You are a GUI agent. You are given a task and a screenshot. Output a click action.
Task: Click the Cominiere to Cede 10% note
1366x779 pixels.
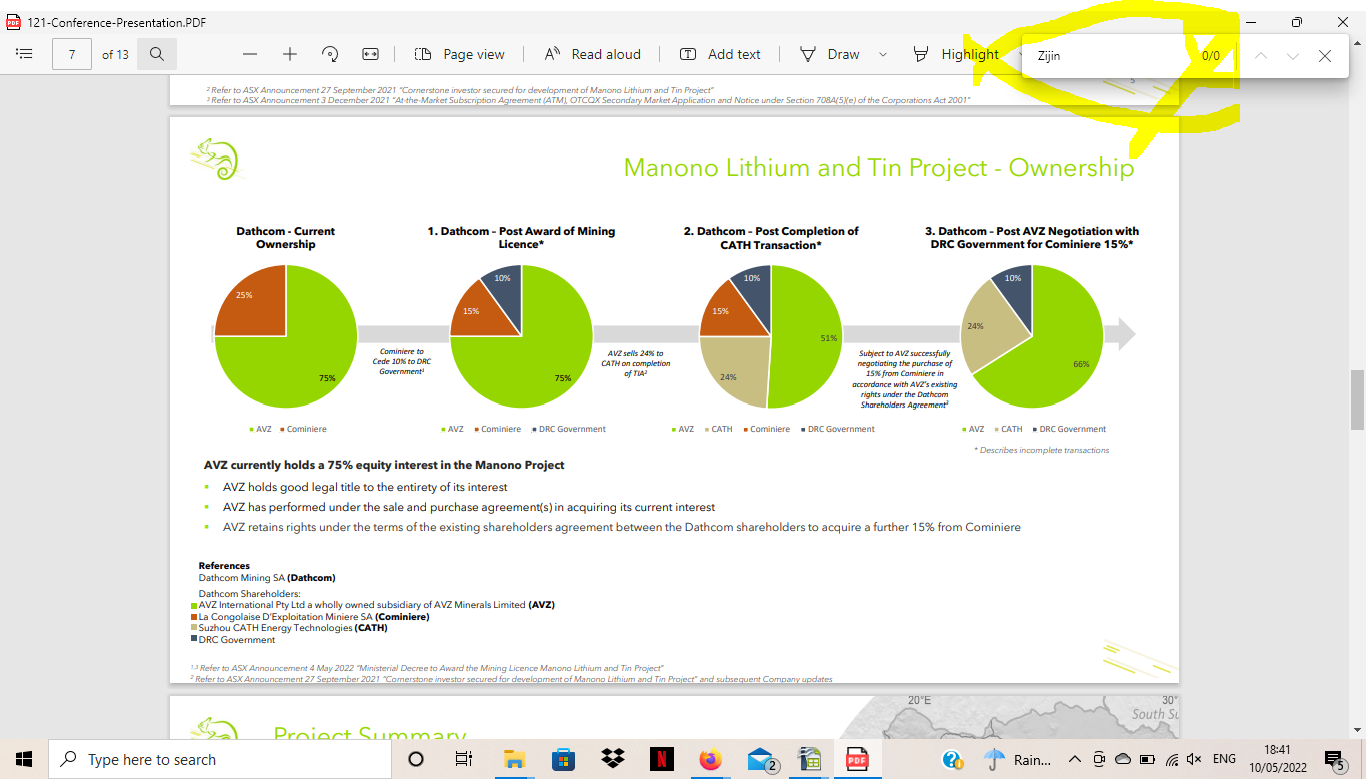tap(402, 361)
